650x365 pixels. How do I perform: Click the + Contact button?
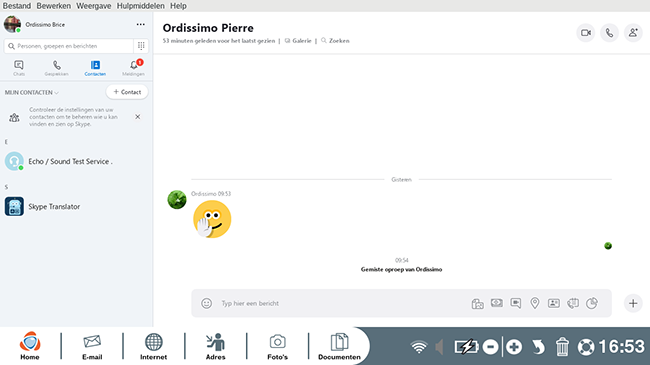click(127, 92)
